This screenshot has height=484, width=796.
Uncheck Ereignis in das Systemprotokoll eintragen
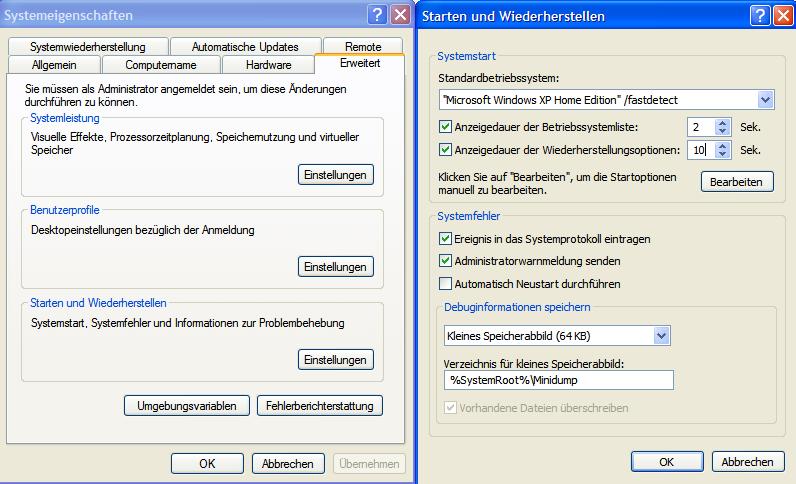point(445,238)
